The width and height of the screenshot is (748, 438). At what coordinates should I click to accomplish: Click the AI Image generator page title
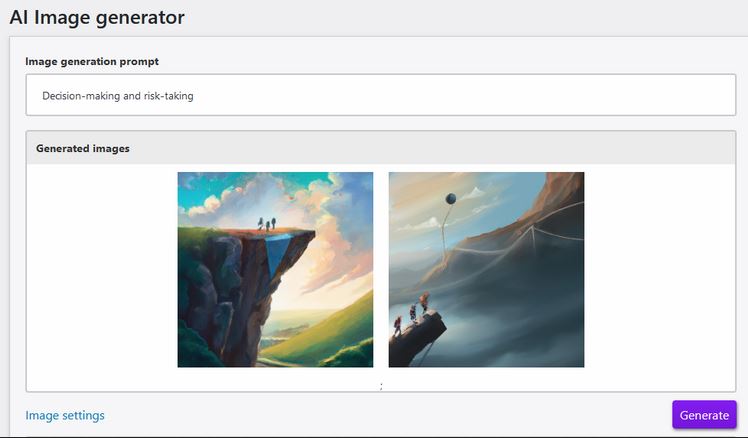click(97, 18)
